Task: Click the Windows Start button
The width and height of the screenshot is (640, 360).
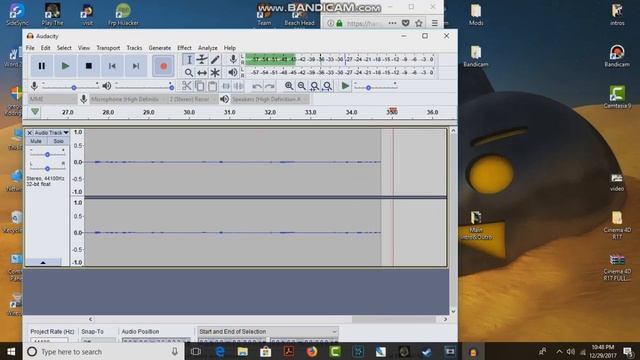Action: (x=11, y=351)
